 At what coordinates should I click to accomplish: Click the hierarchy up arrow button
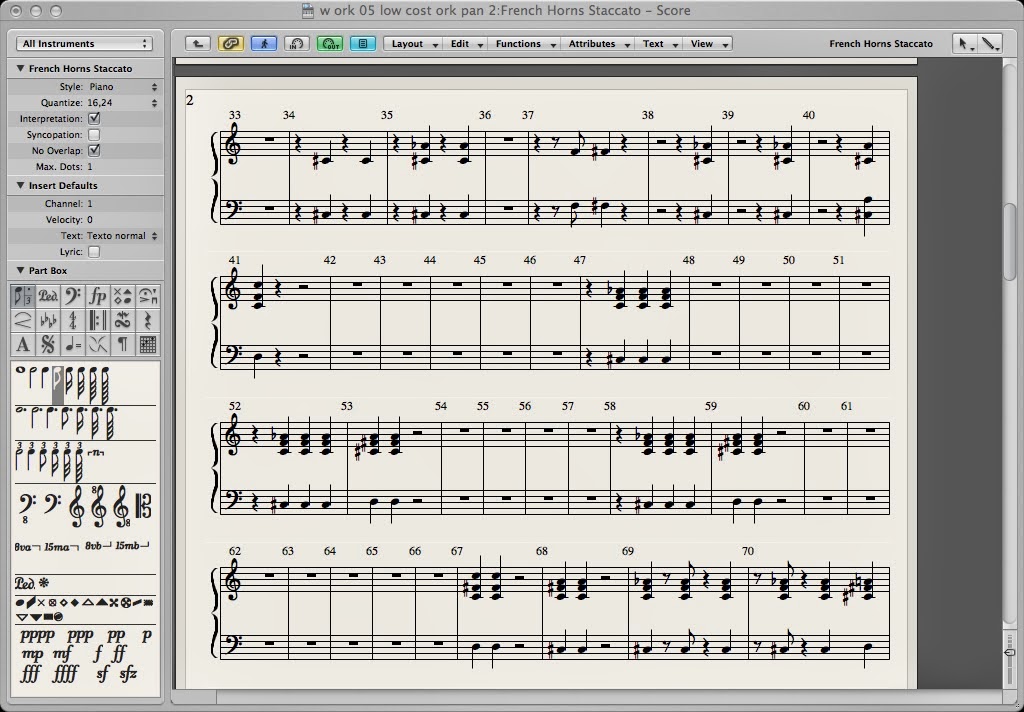(x=197, y=44)
